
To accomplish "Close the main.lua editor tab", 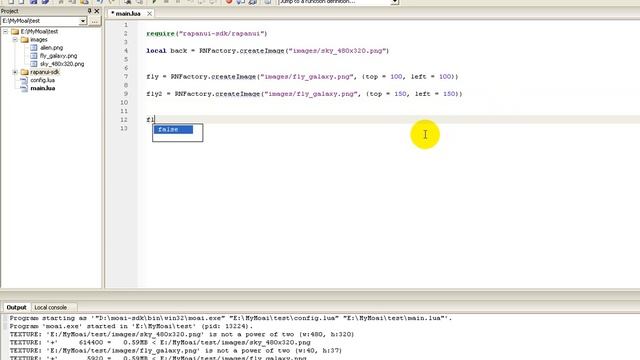I will coord(149,13).
